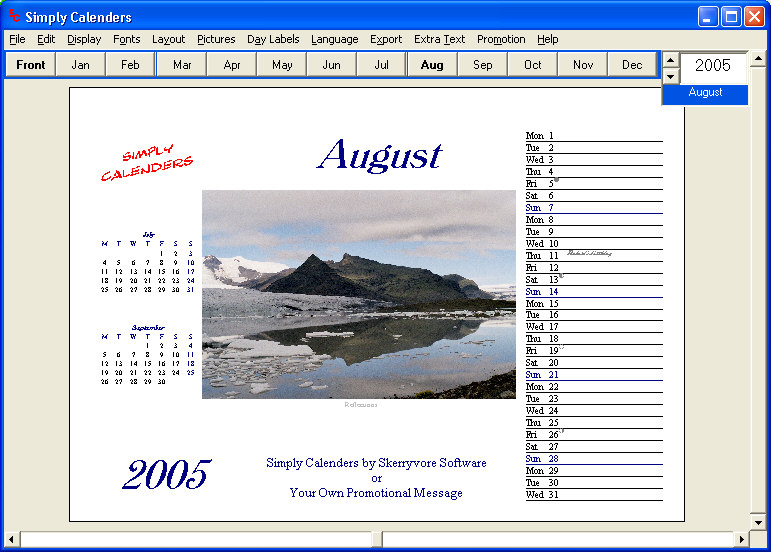Open the Help menu
The image size is (771, 552).
pyautogui.click(x=547, y=39)
